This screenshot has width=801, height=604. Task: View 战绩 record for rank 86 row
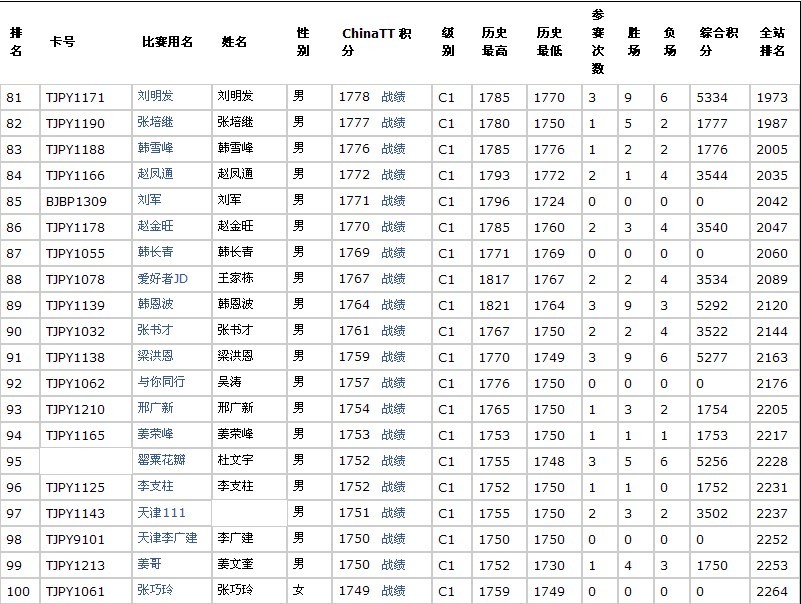(393, 227)
